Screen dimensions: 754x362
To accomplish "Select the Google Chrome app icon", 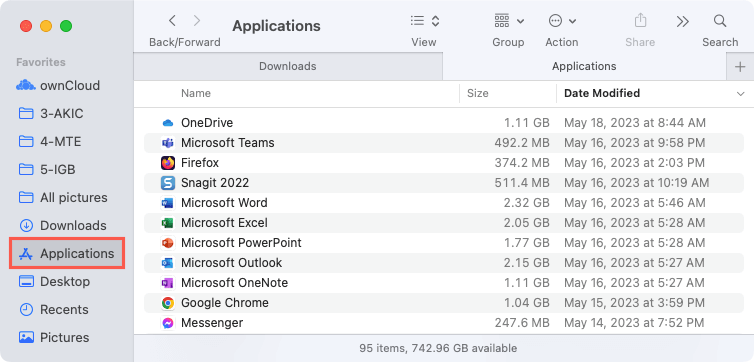I will 167,303.
